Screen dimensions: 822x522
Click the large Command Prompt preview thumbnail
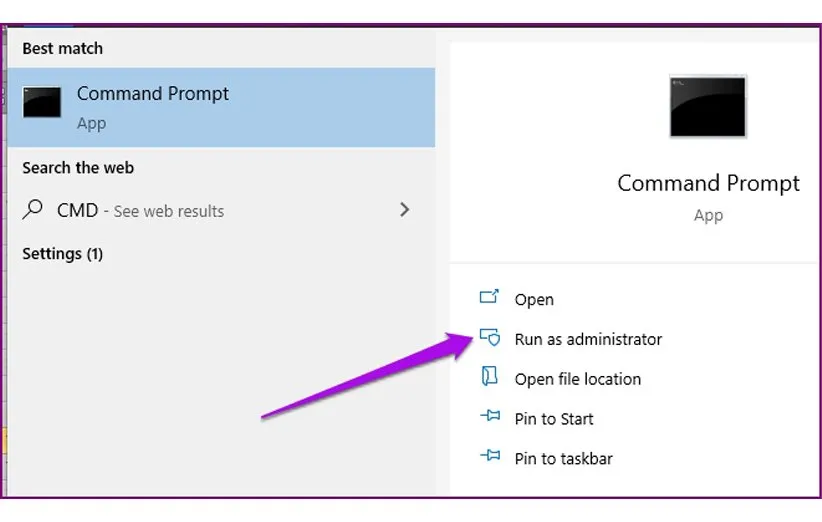[708, 106]
